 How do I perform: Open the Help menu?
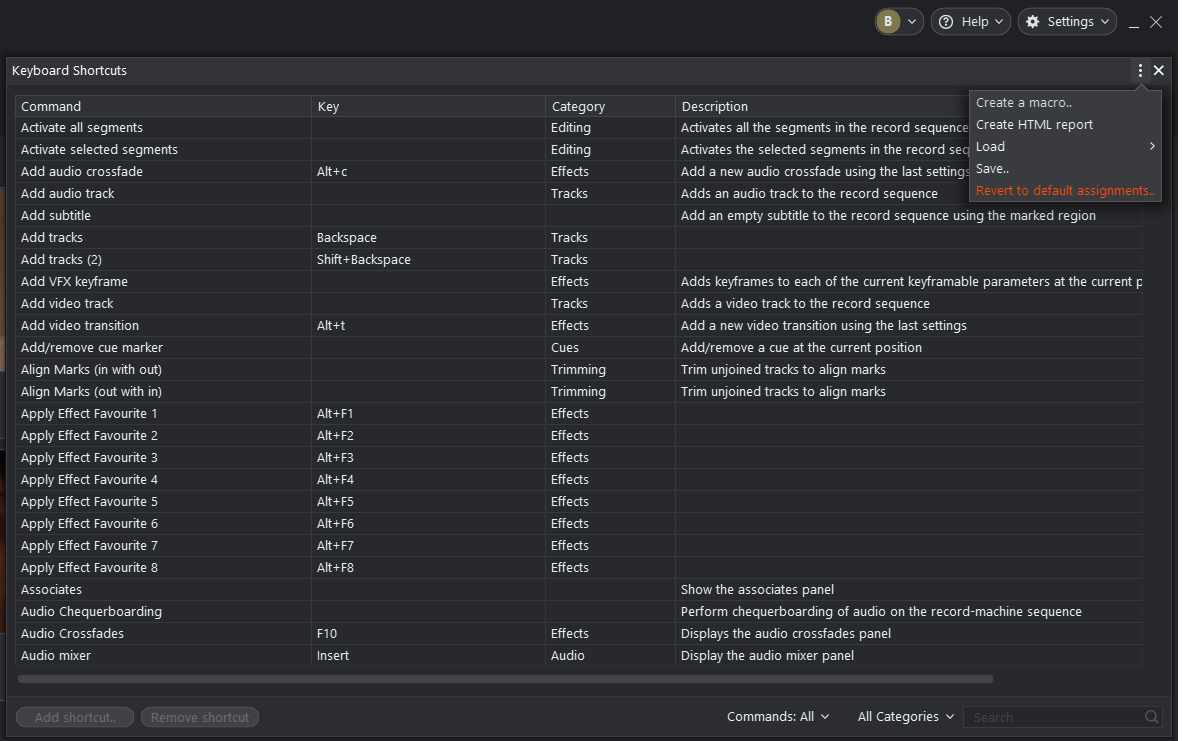tap(970, 22)
